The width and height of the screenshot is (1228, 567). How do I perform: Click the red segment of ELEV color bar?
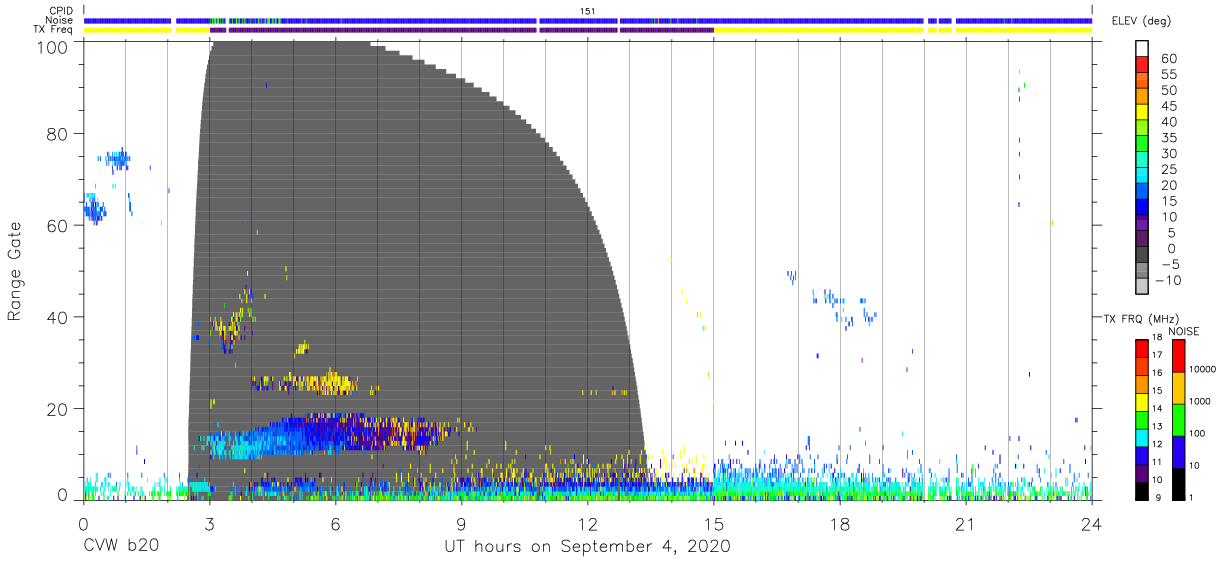pyautogui.click(x=1142, y=66)
